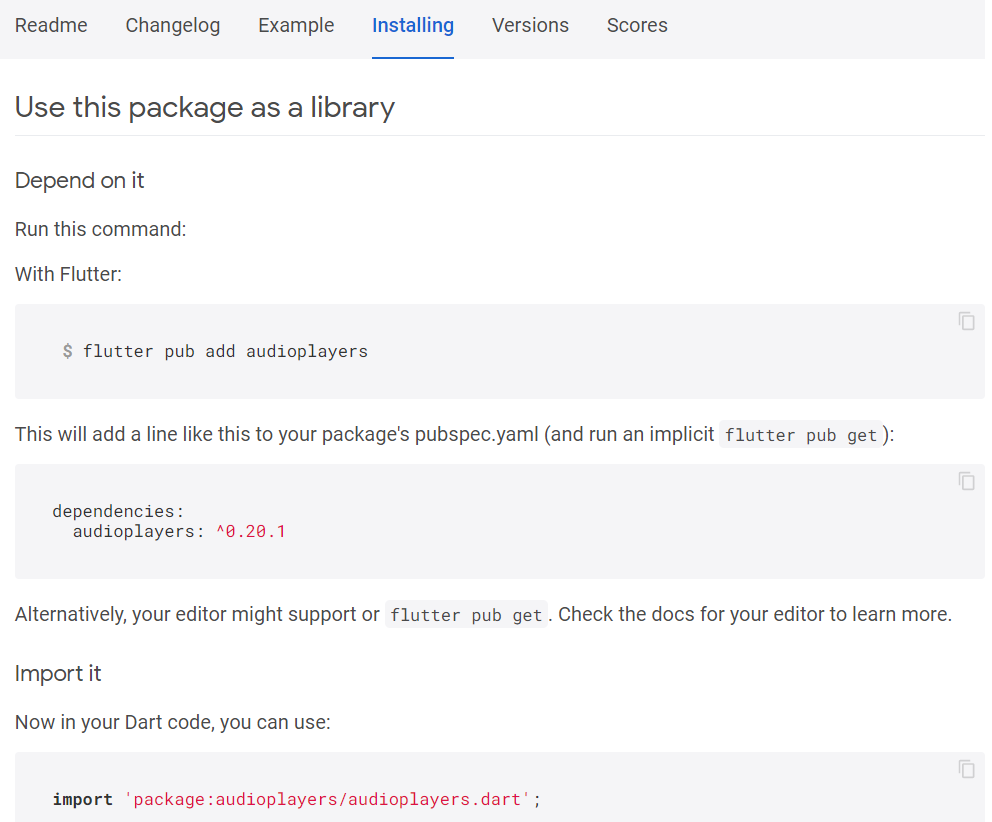Click the 'Import it' heading
Image resolution: width=992 pixels, height=822 pixels.
coord(58,673)
